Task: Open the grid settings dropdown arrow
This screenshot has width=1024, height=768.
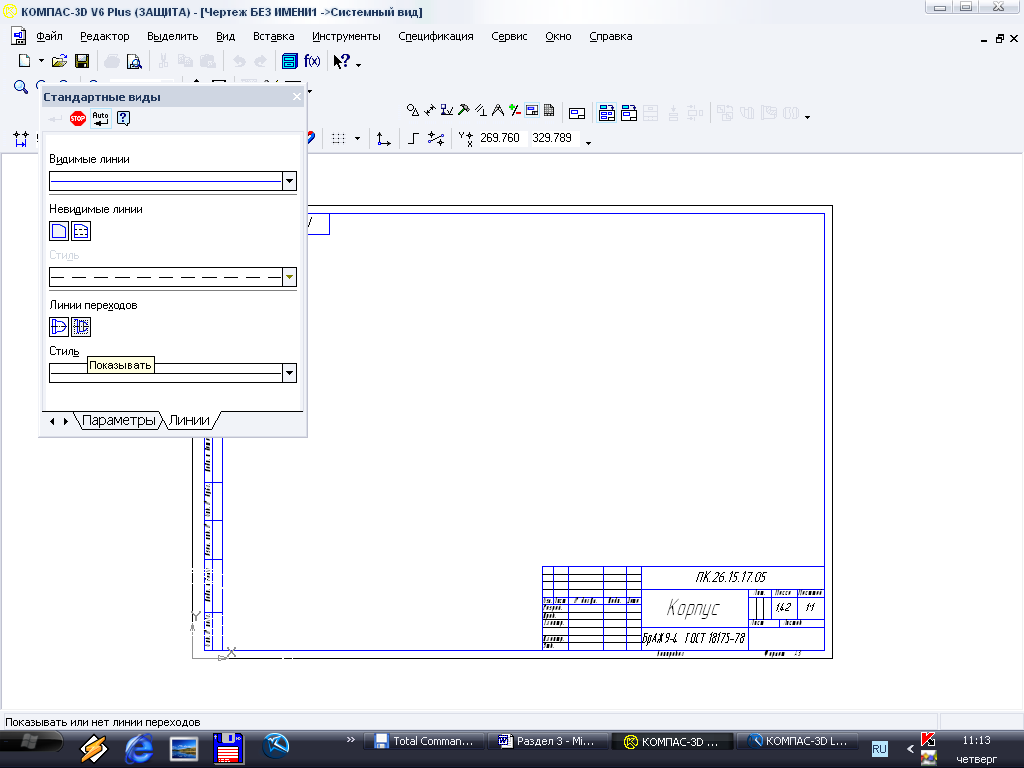Action: click(357, 138)
